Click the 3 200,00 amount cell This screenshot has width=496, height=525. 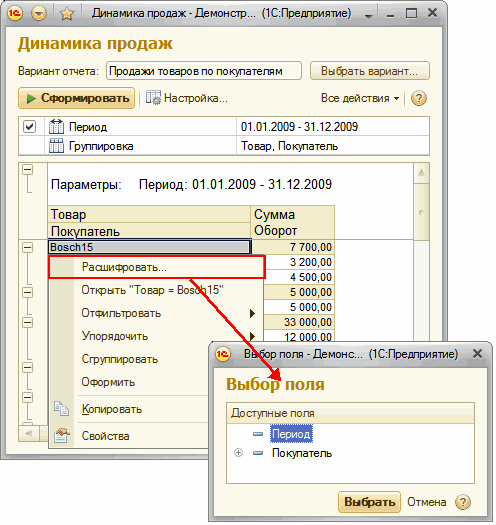tap(298, 262)
